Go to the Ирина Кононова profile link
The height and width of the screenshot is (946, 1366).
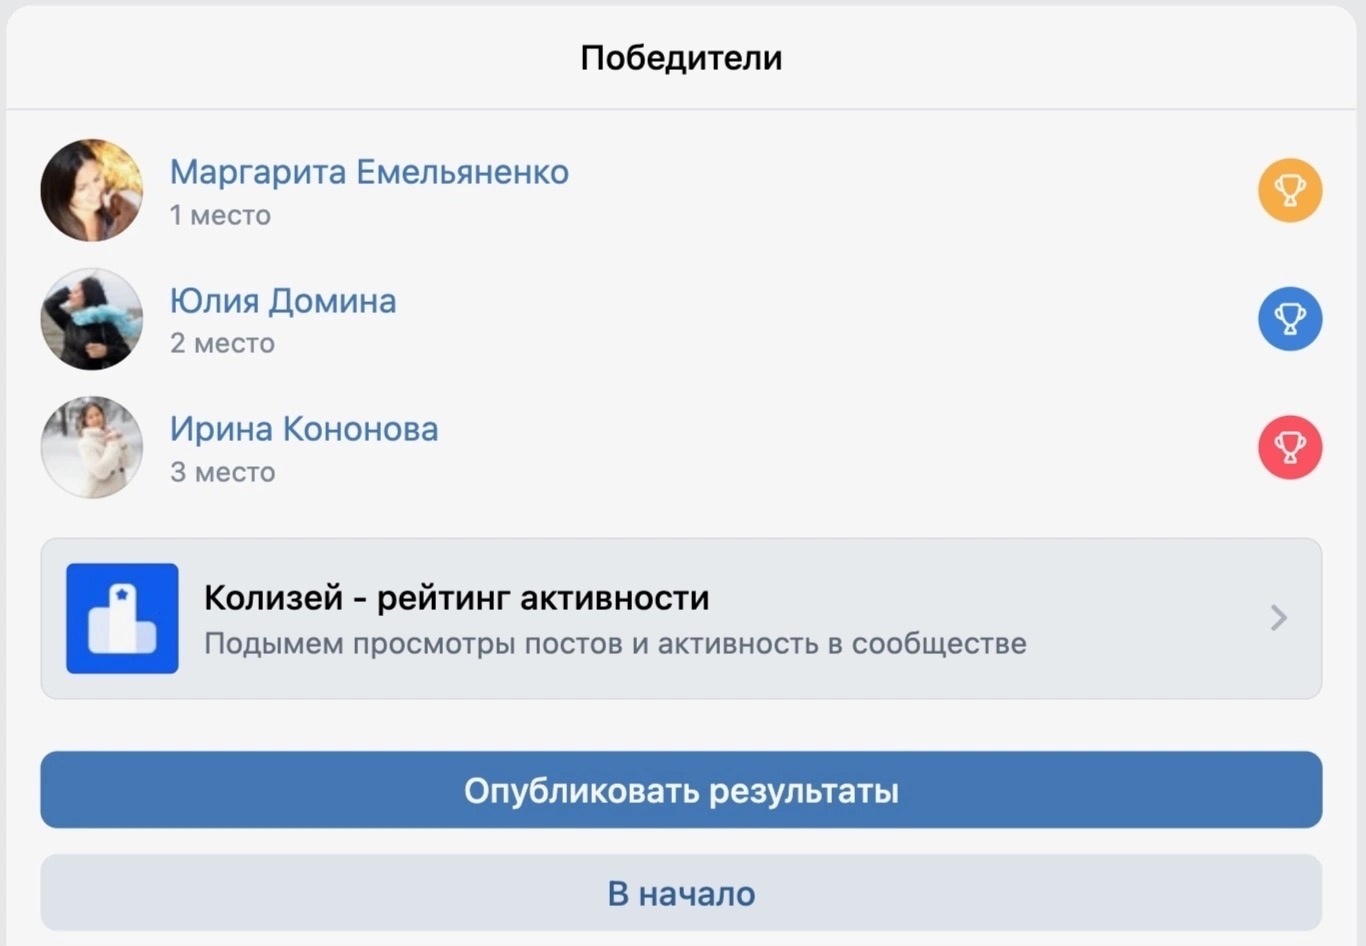(x=304, y=429)
